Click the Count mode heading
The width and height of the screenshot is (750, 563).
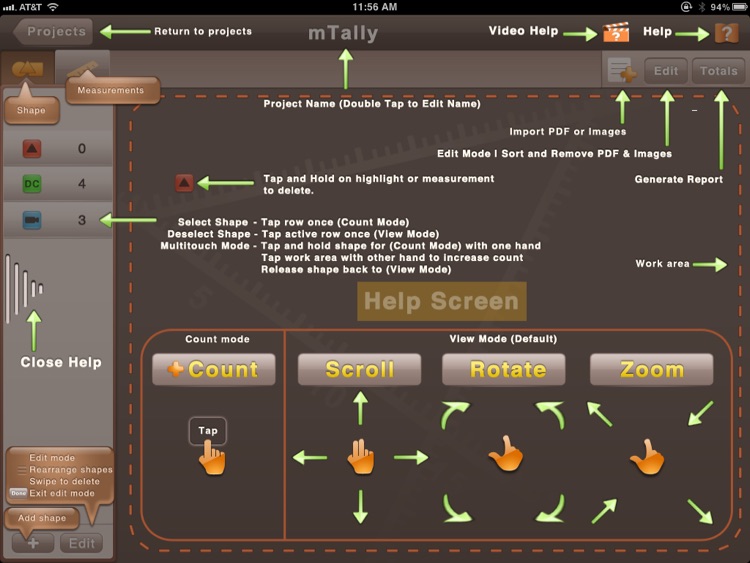point(217,339)
